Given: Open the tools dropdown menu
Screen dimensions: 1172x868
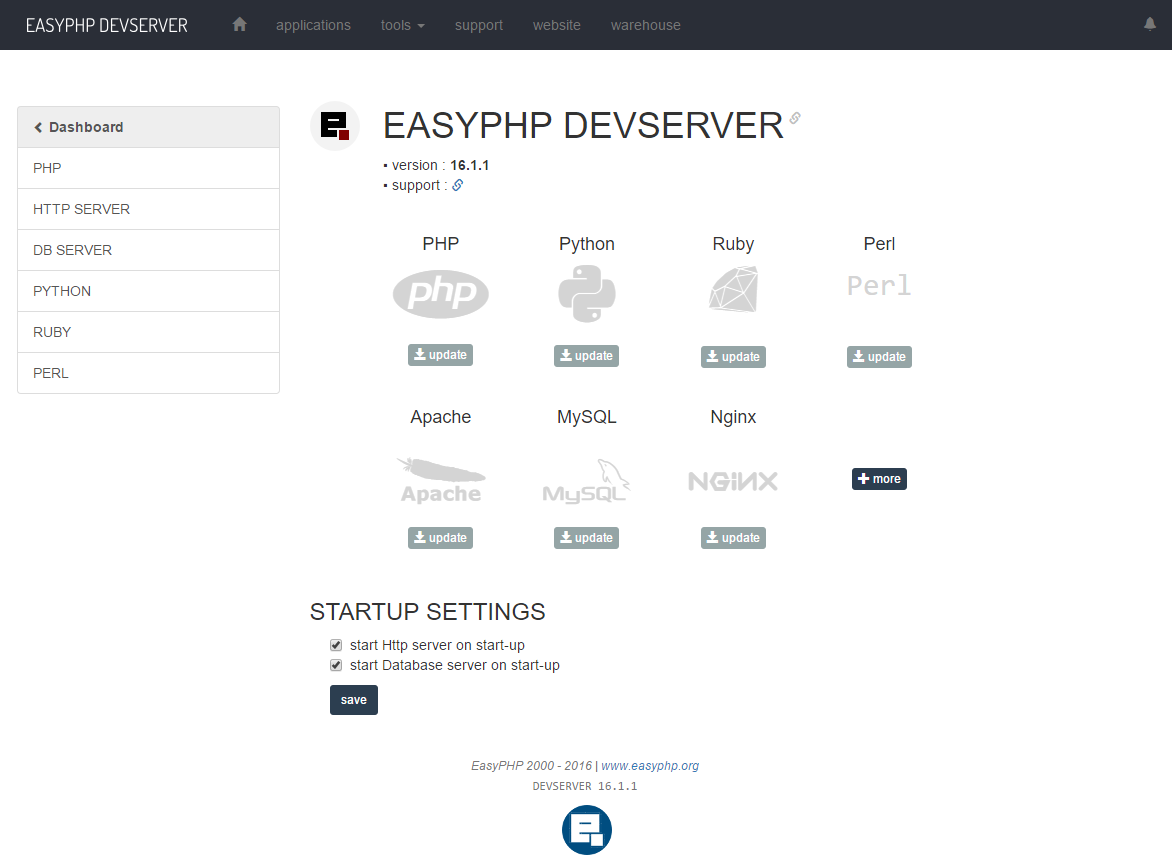Looking at the screenshot, I should (x=402, y=25).
